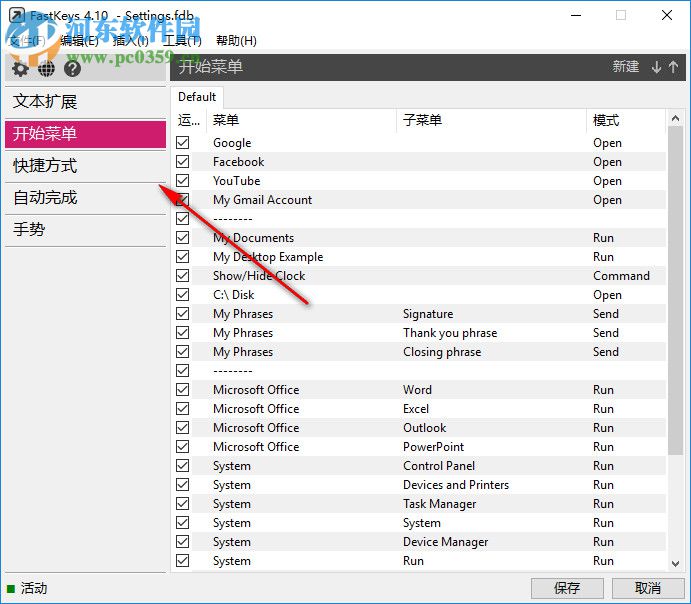
Task: Click the 保存 button
Action: pos(567,588)
